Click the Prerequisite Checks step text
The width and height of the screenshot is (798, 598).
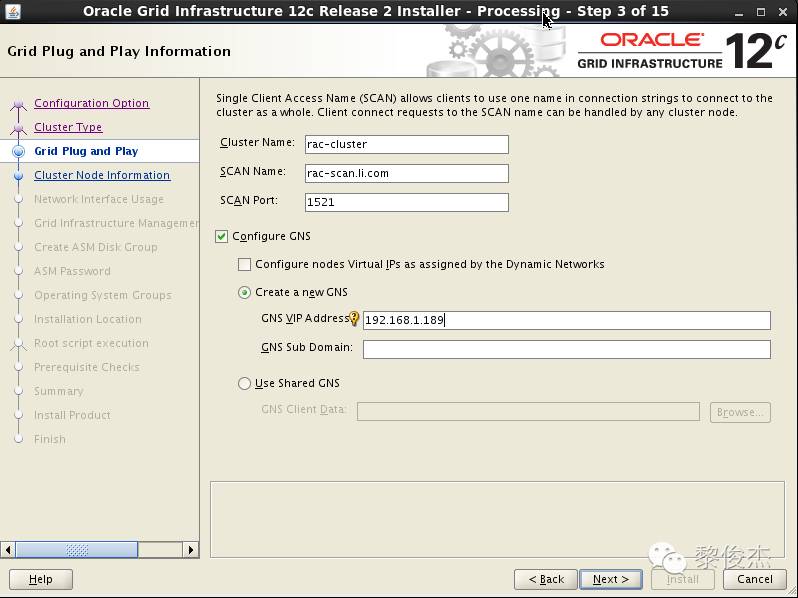pos(87,367)
